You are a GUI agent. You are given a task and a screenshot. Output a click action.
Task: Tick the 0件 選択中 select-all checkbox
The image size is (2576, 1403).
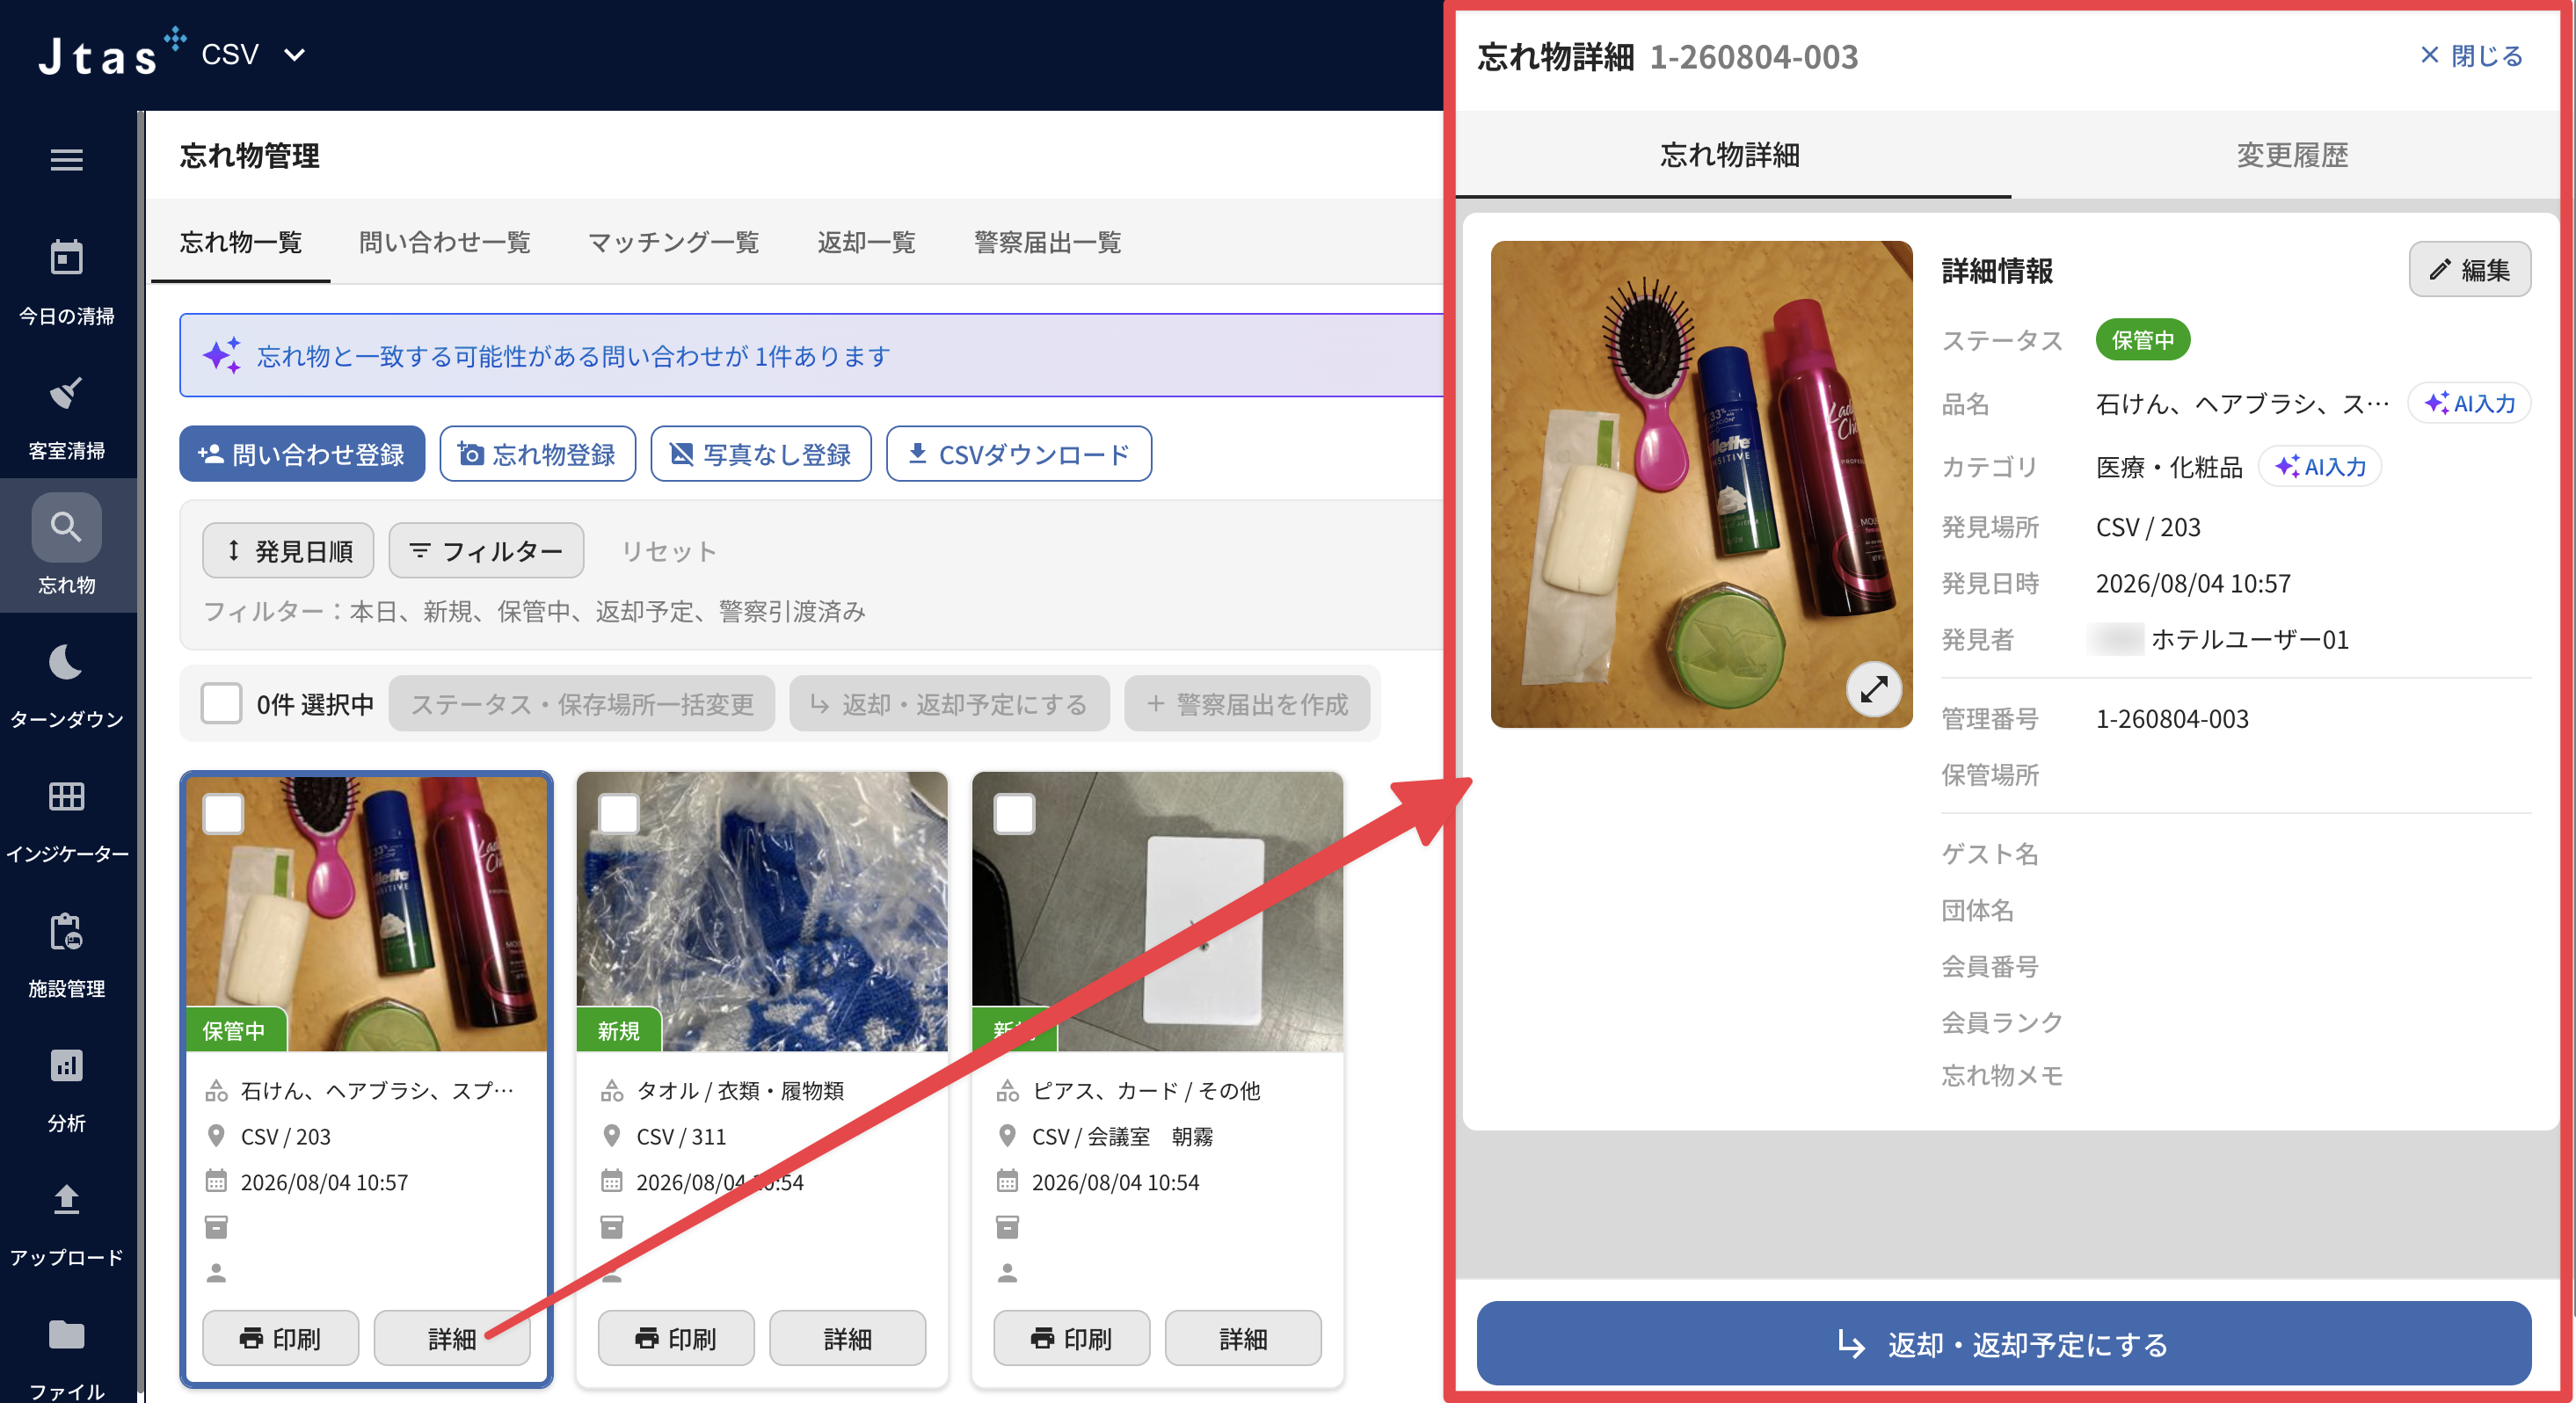click(221, 703)
